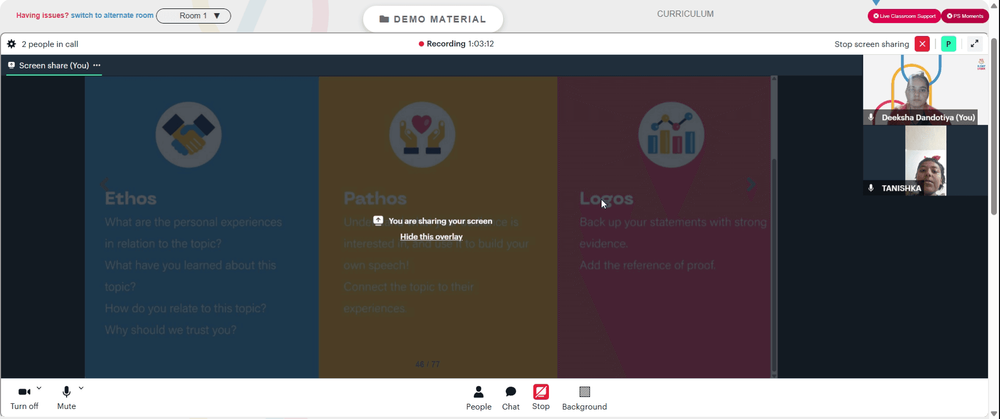
Task: Click 'Add the reference of proof.' text
Action: [648, 265]
